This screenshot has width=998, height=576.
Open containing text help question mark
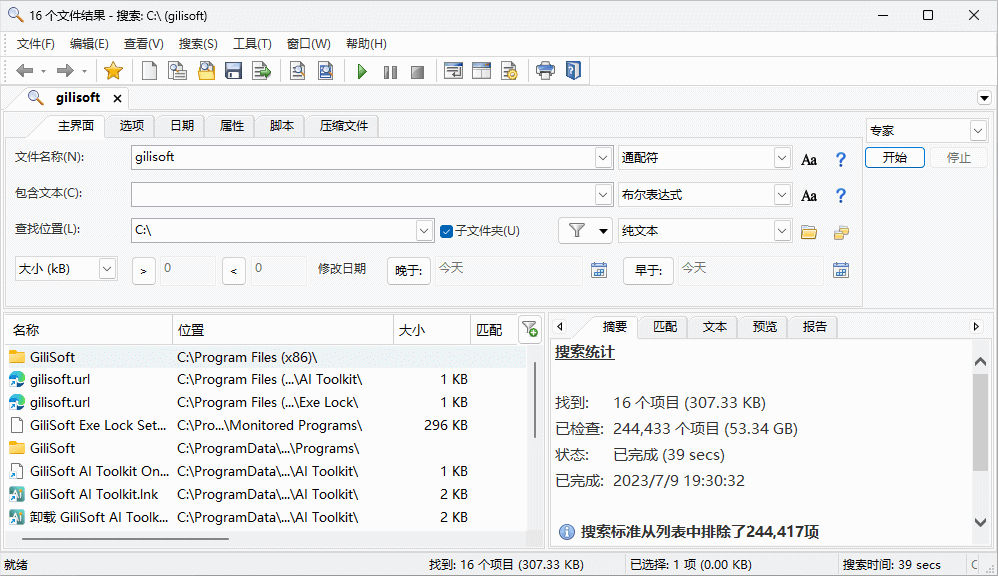841,195
